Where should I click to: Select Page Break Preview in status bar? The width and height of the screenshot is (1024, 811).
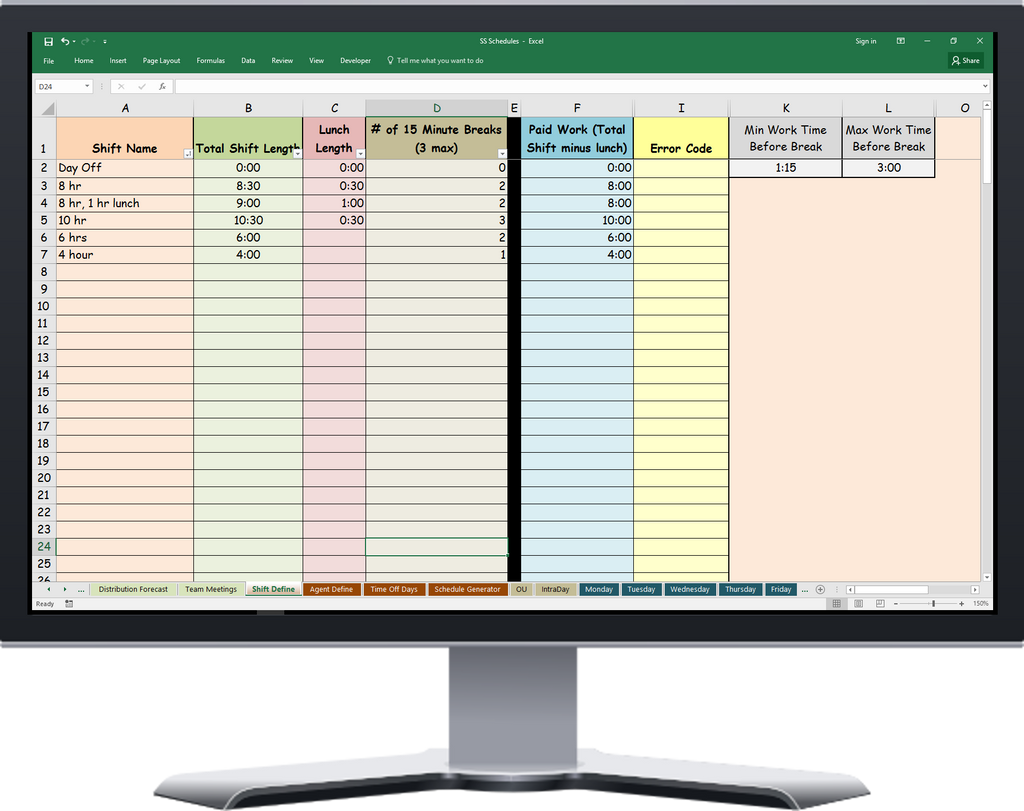880,603
